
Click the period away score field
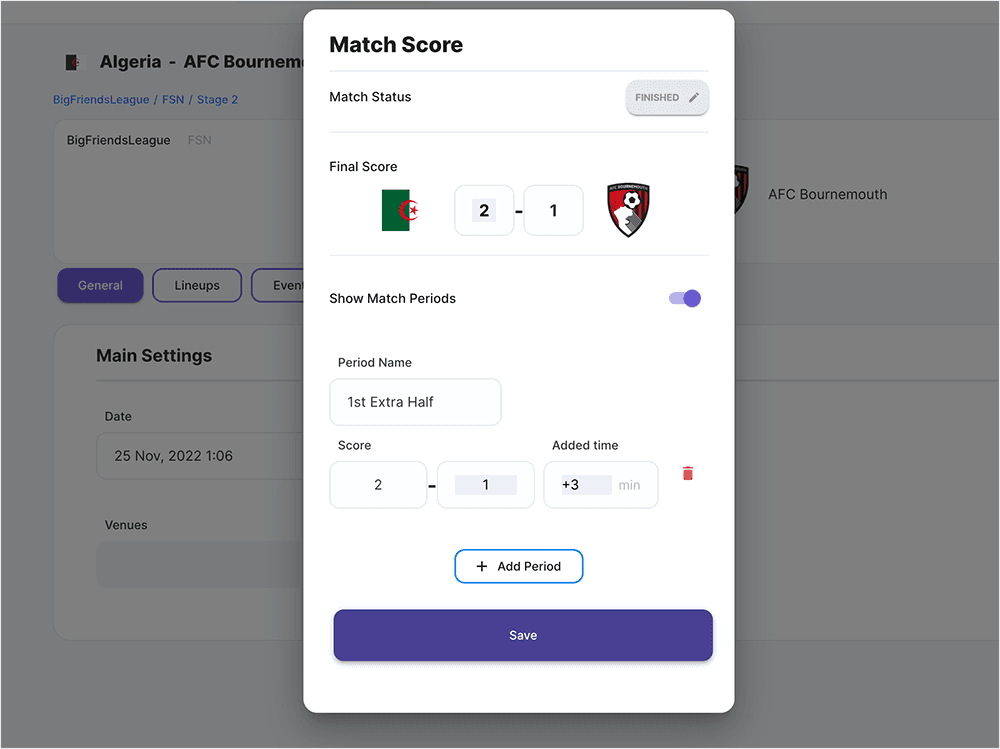point(486,485)
